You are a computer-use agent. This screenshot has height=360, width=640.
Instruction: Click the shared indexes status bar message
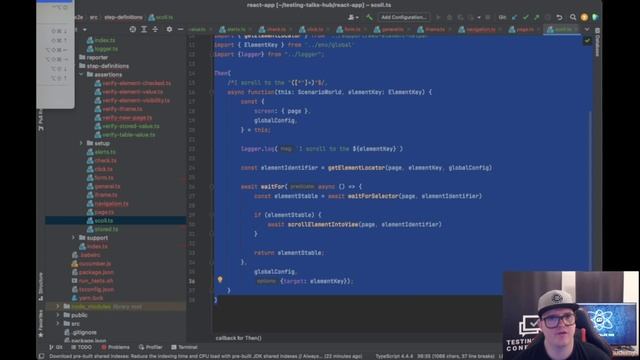click(x=205, y=356)
